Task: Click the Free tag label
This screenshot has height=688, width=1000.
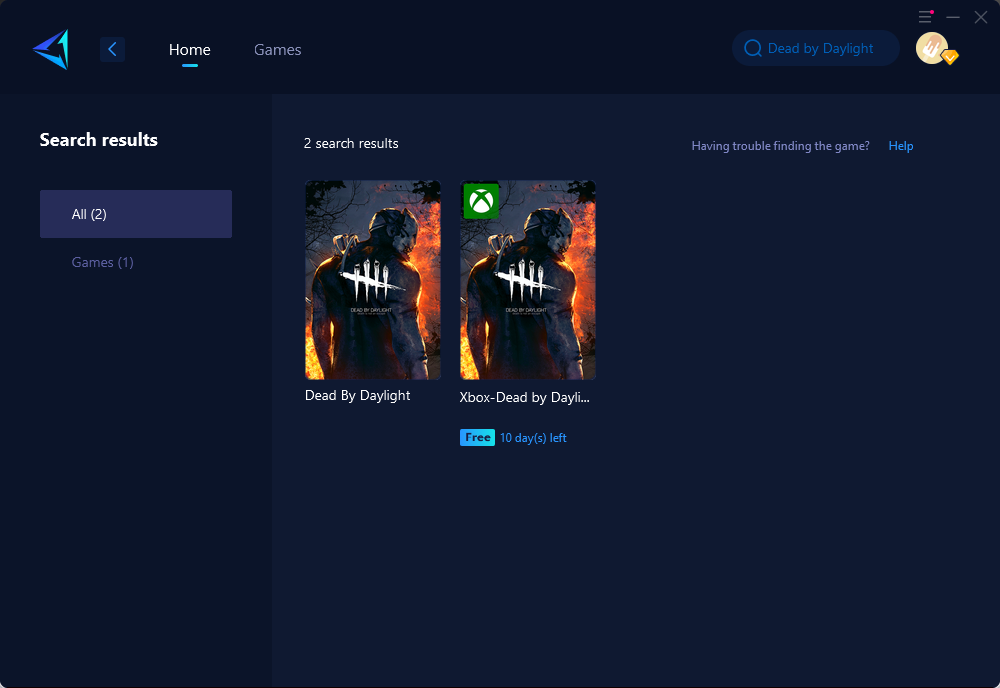Action: [x=477, y=437]
